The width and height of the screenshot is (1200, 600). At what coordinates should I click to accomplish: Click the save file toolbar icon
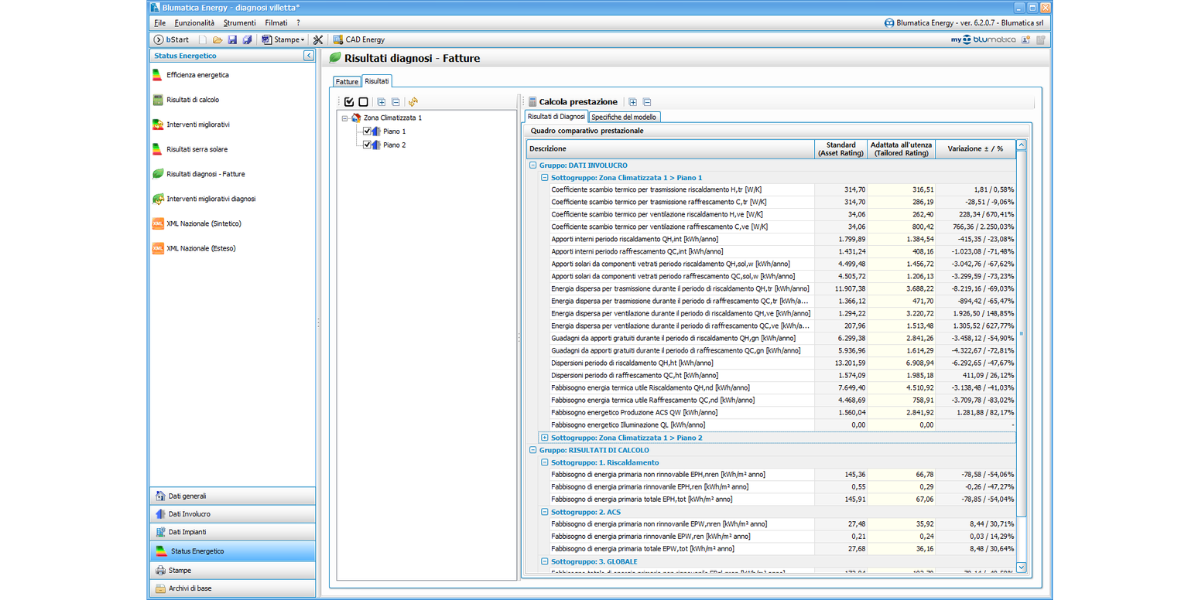click(x=233, y=40)
